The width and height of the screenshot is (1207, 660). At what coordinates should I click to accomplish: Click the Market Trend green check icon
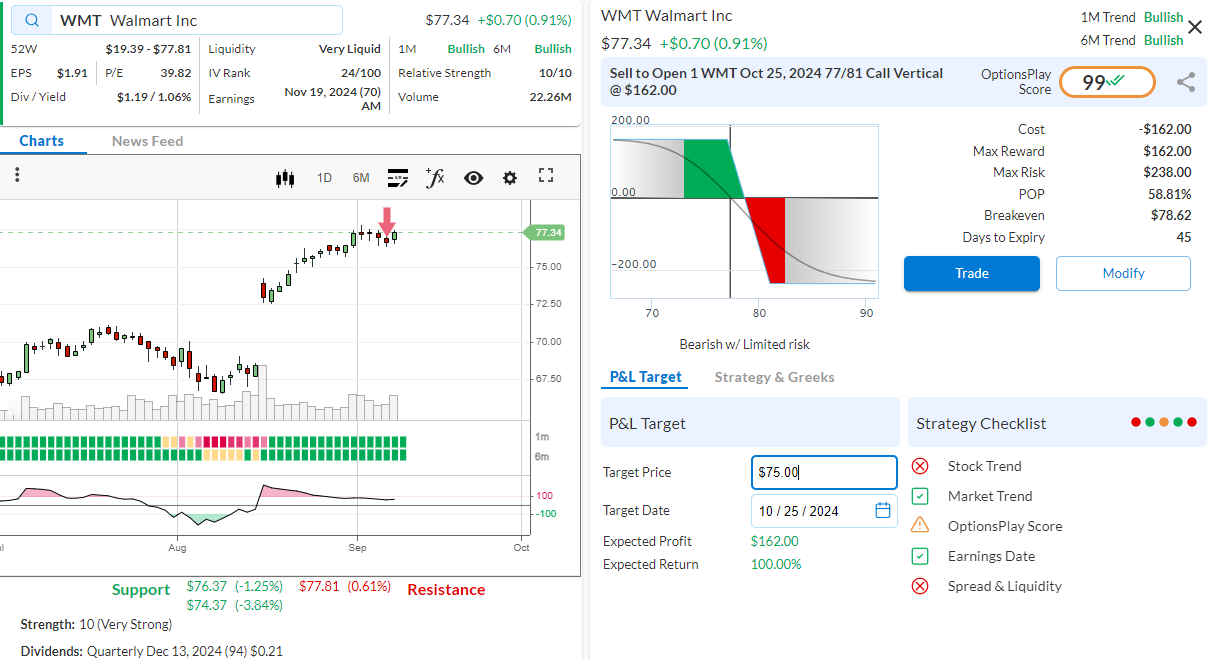coord(921,496)
